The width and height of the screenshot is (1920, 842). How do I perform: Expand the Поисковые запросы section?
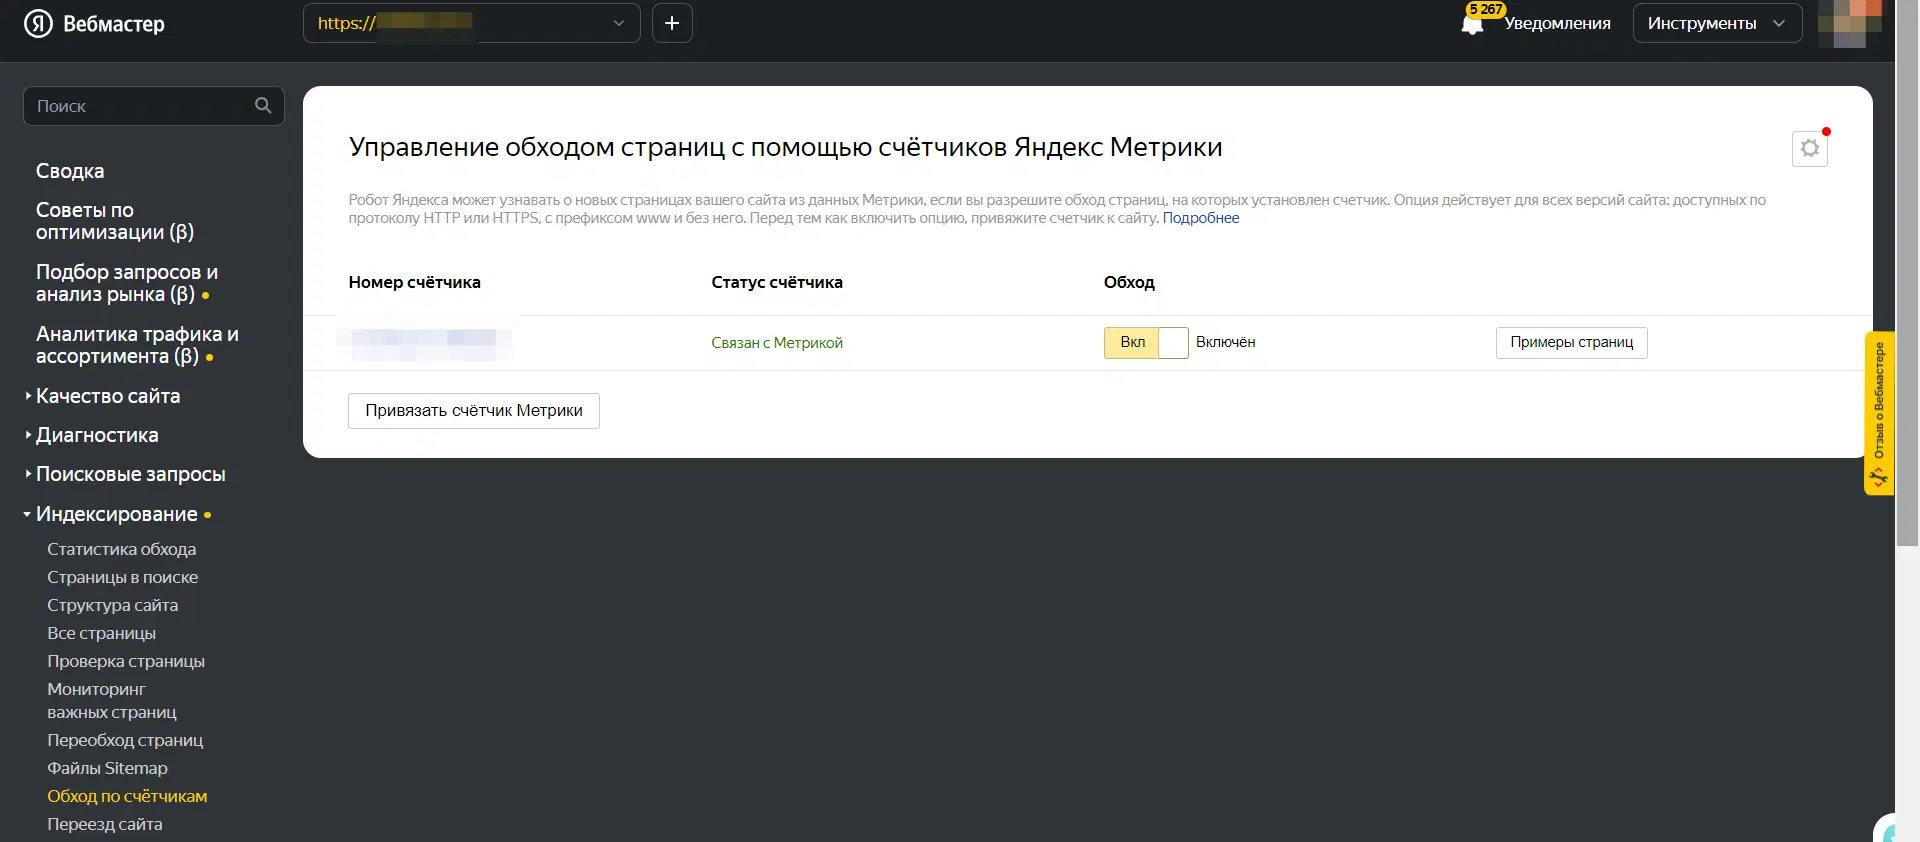130,474
